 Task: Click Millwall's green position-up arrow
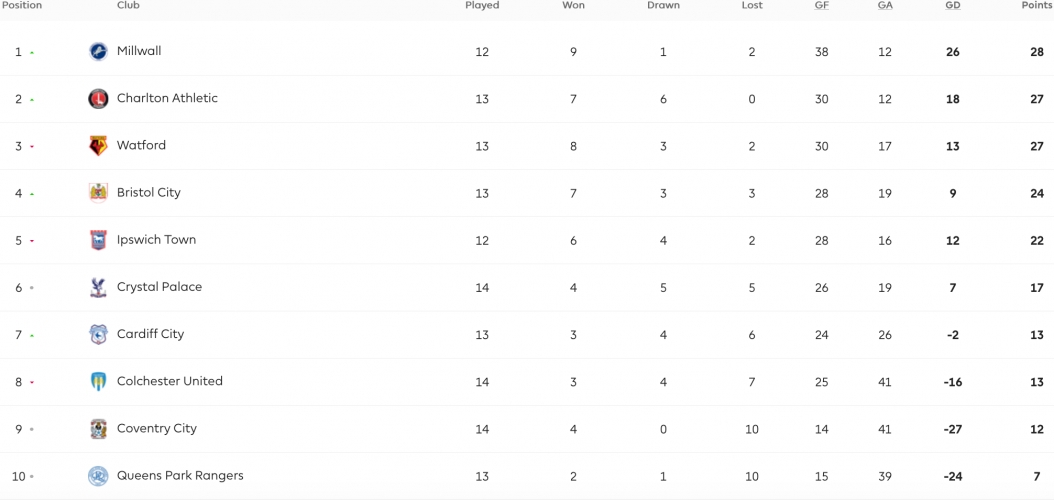pos(32,52)
